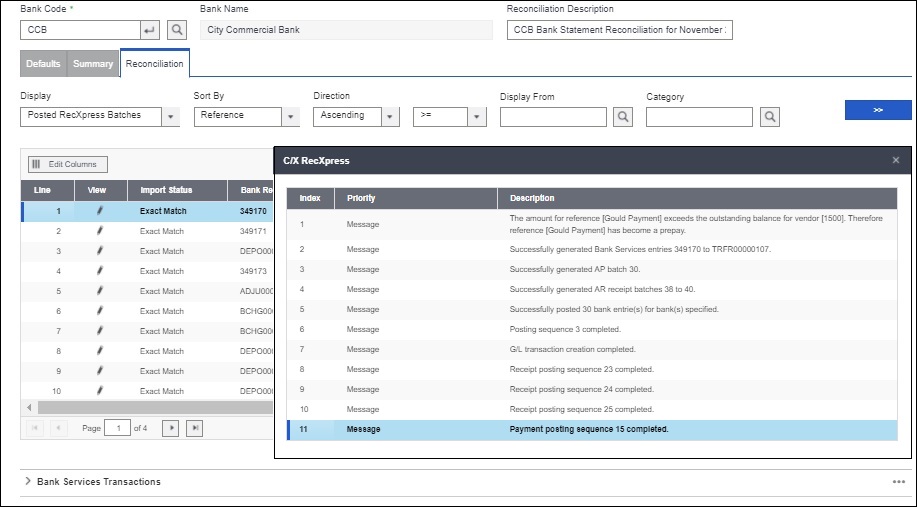The height and width of the screenshot is (507, 917).
Task: Open the Display From finder icon
Action: 622,117
